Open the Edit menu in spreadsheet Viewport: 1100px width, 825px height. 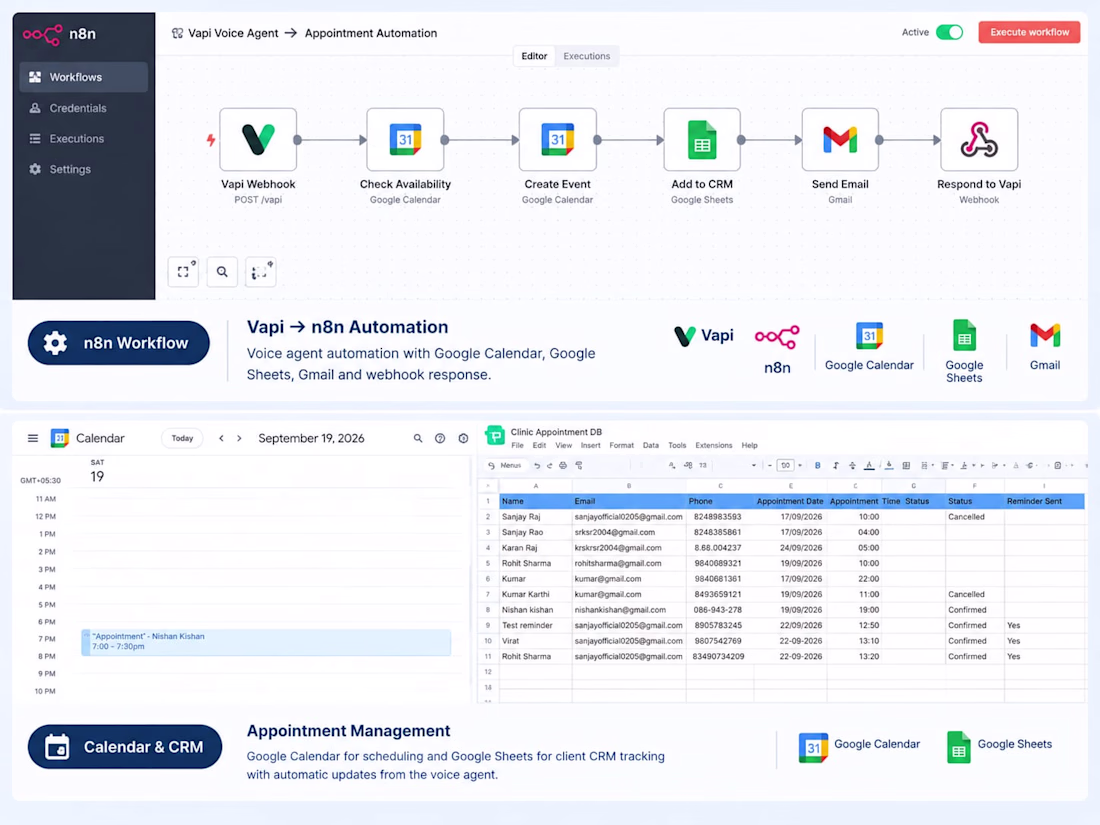(x=539, y=445)
